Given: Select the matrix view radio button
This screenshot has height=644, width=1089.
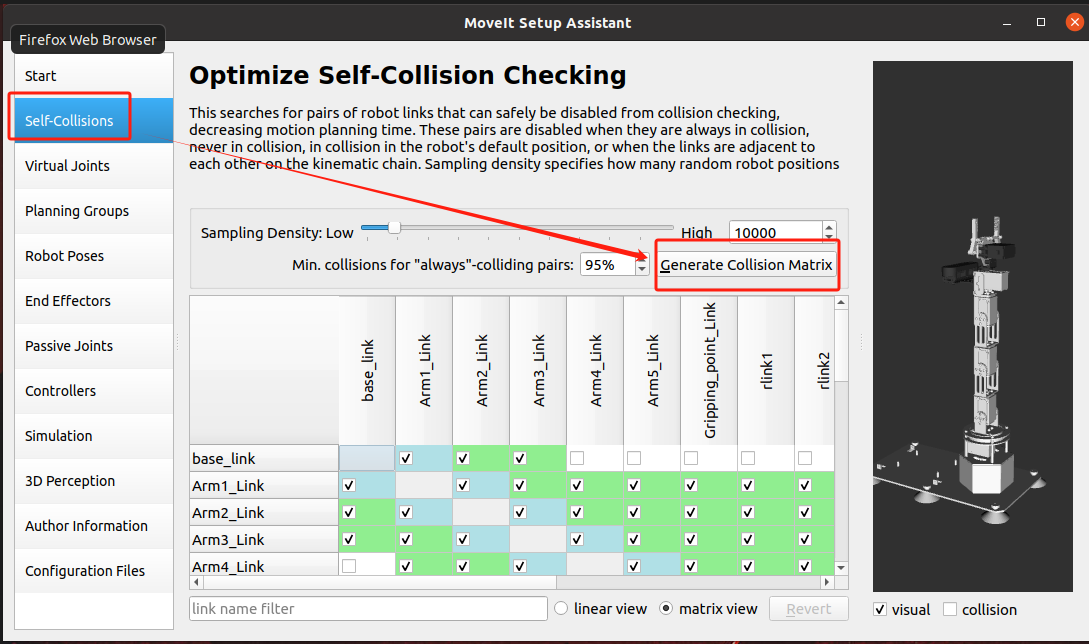Looking at the screenshot, I should [666, 609].
